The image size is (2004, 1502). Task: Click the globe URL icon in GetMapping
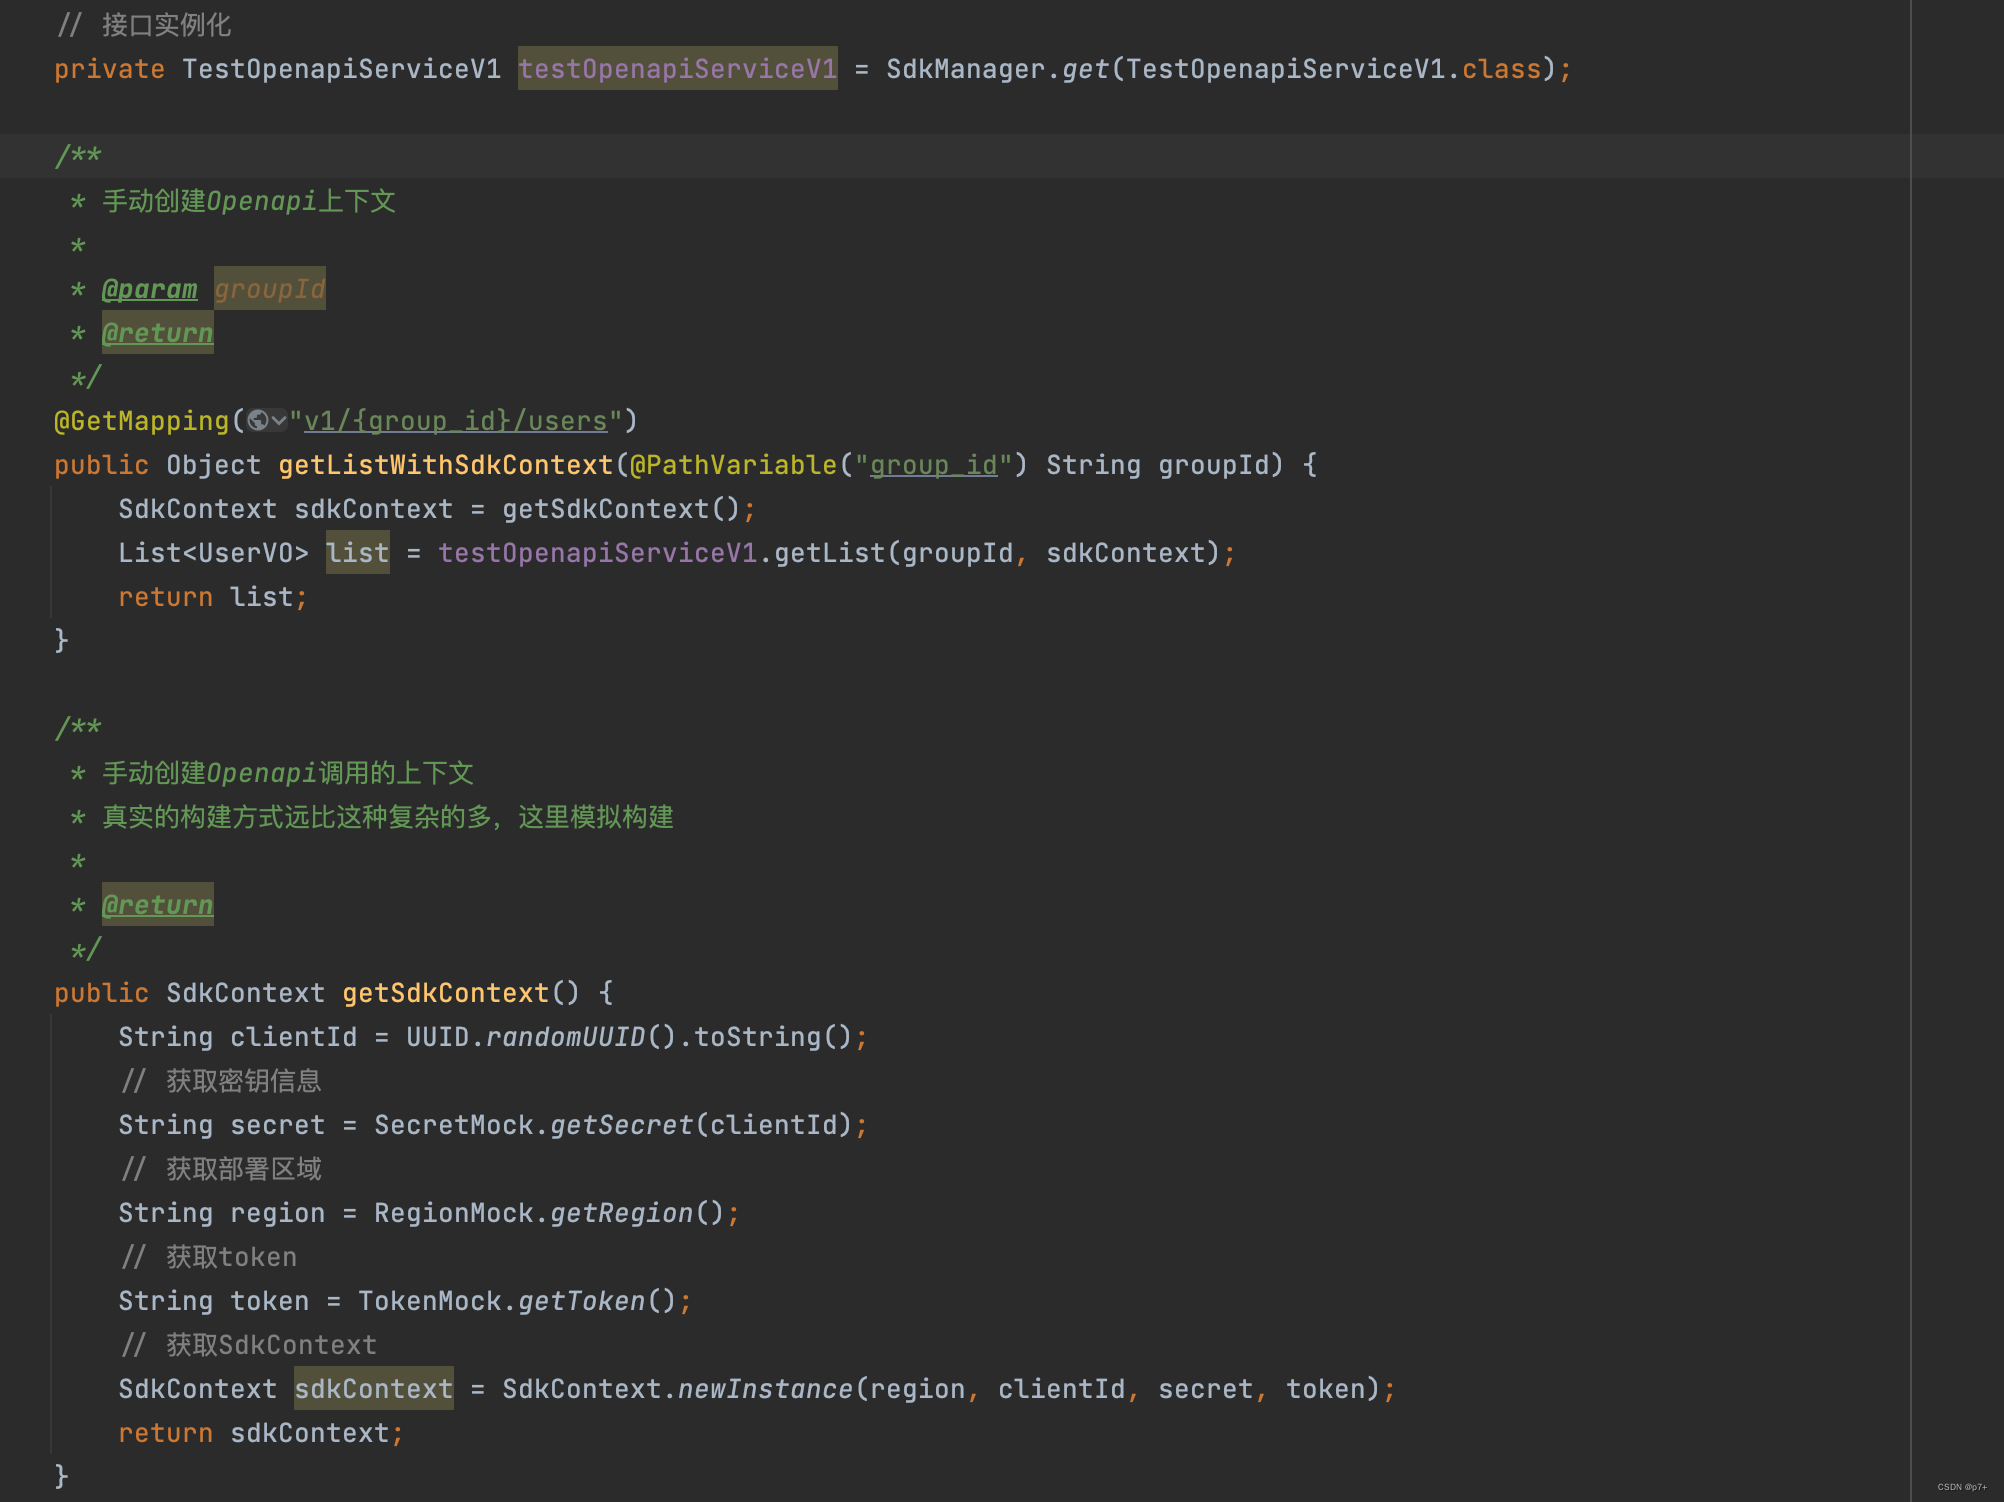[x=258, y=421]
